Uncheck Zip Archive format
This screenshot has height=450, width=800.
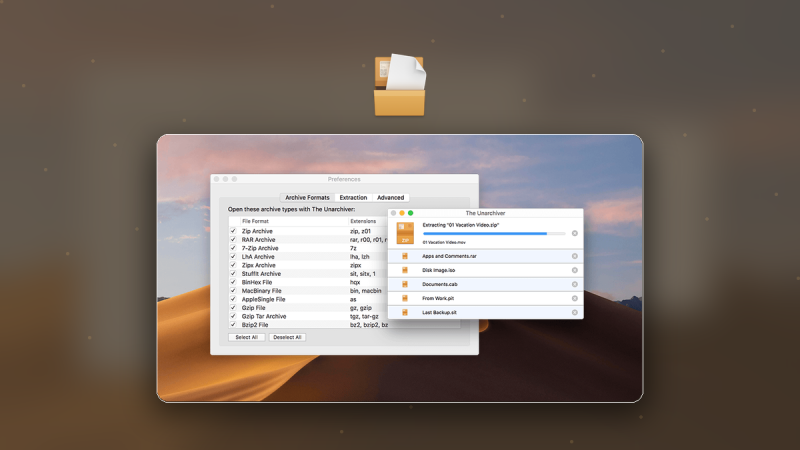tap(233, 231)
